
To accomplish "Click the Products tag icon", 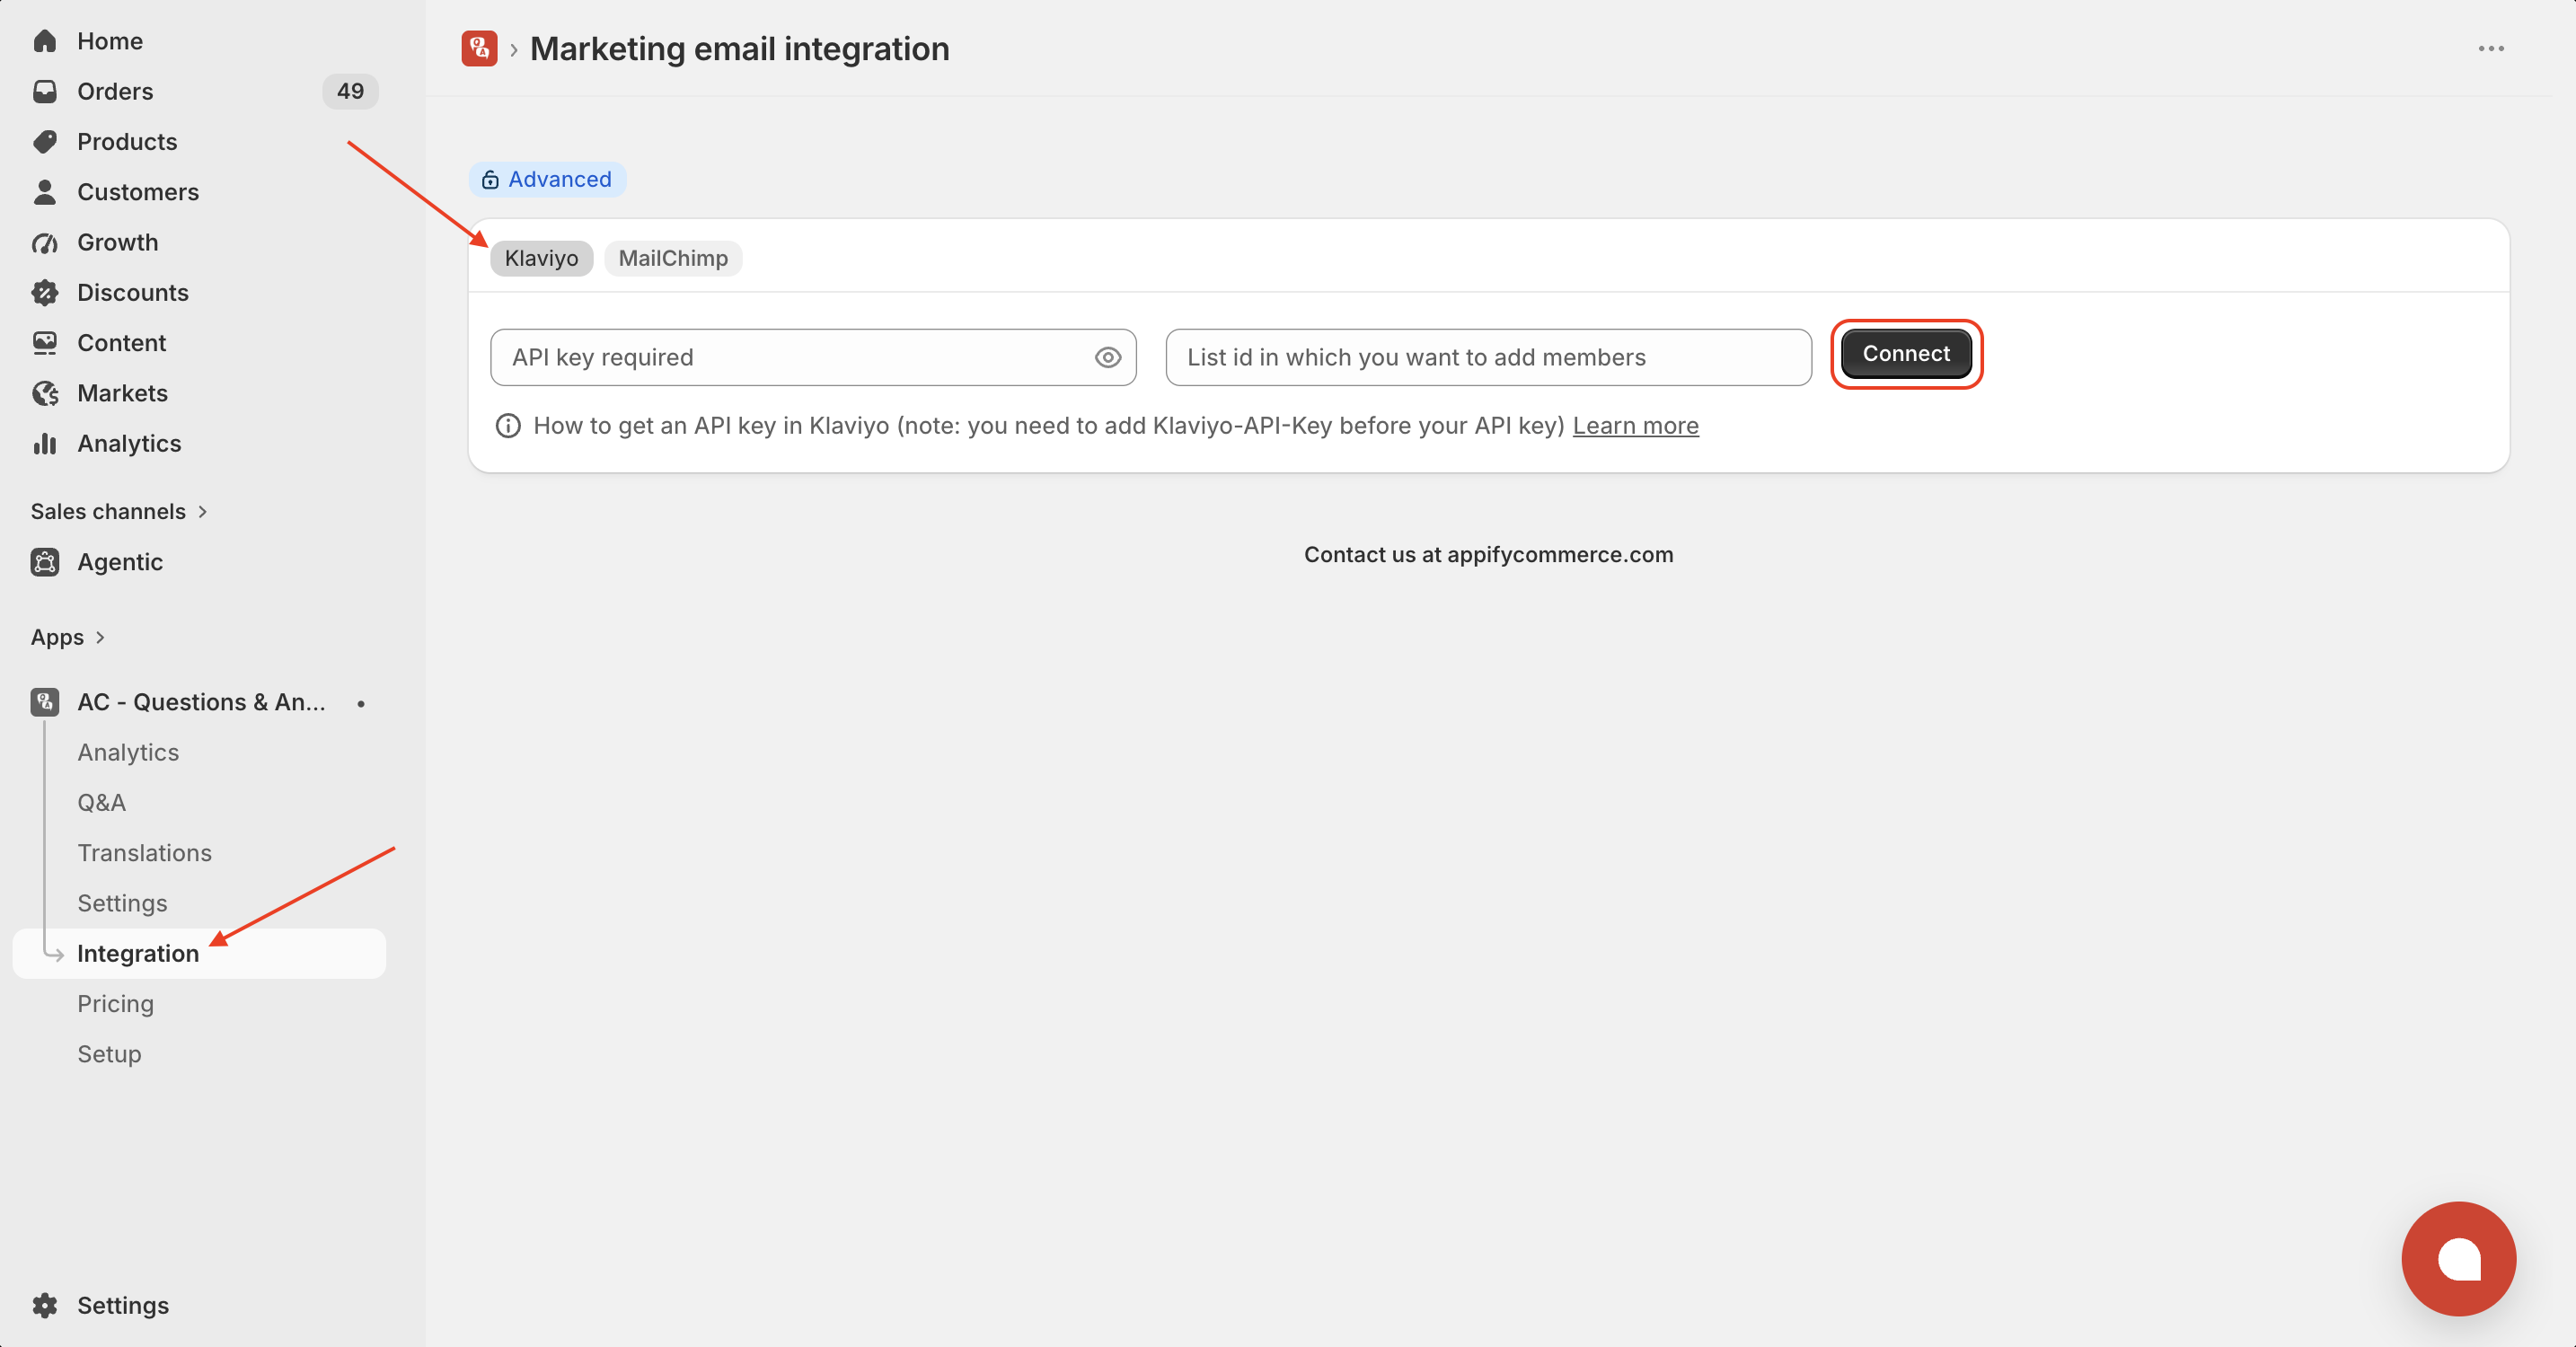I will point(45,141).
